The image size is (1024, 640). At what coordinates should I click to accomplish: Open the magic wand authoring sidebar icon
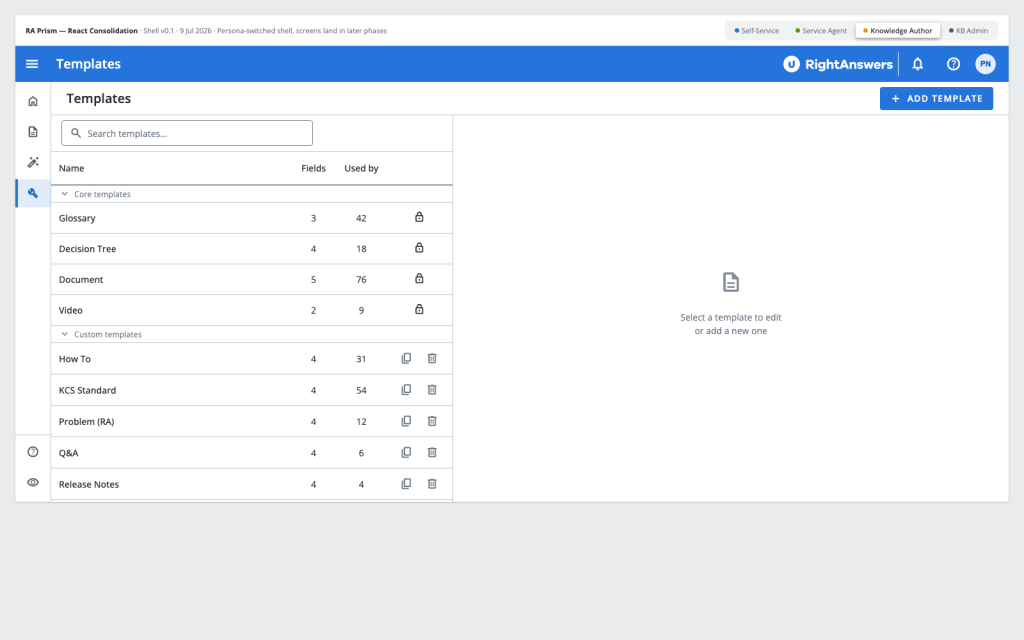33,162
